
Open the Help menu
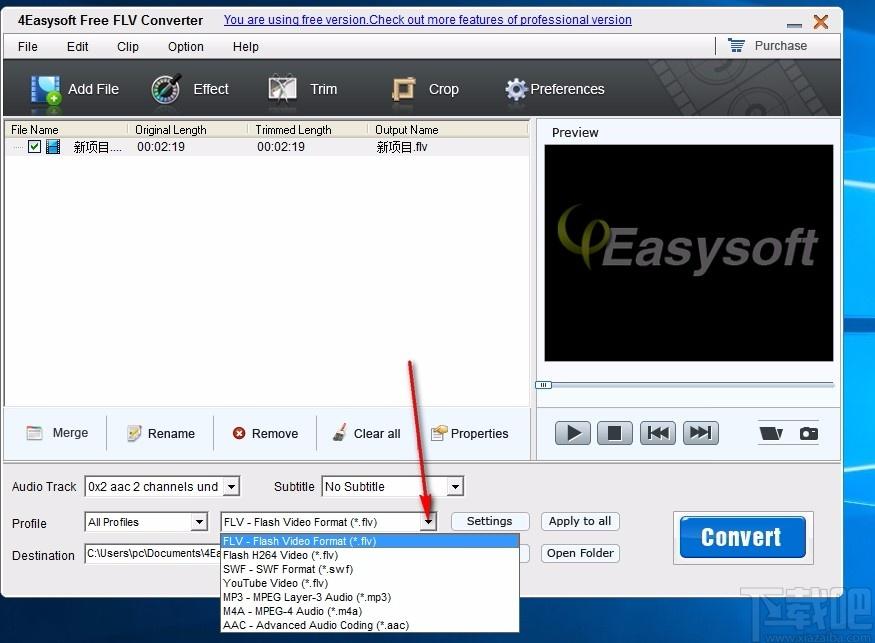click(x=246, y=46)
